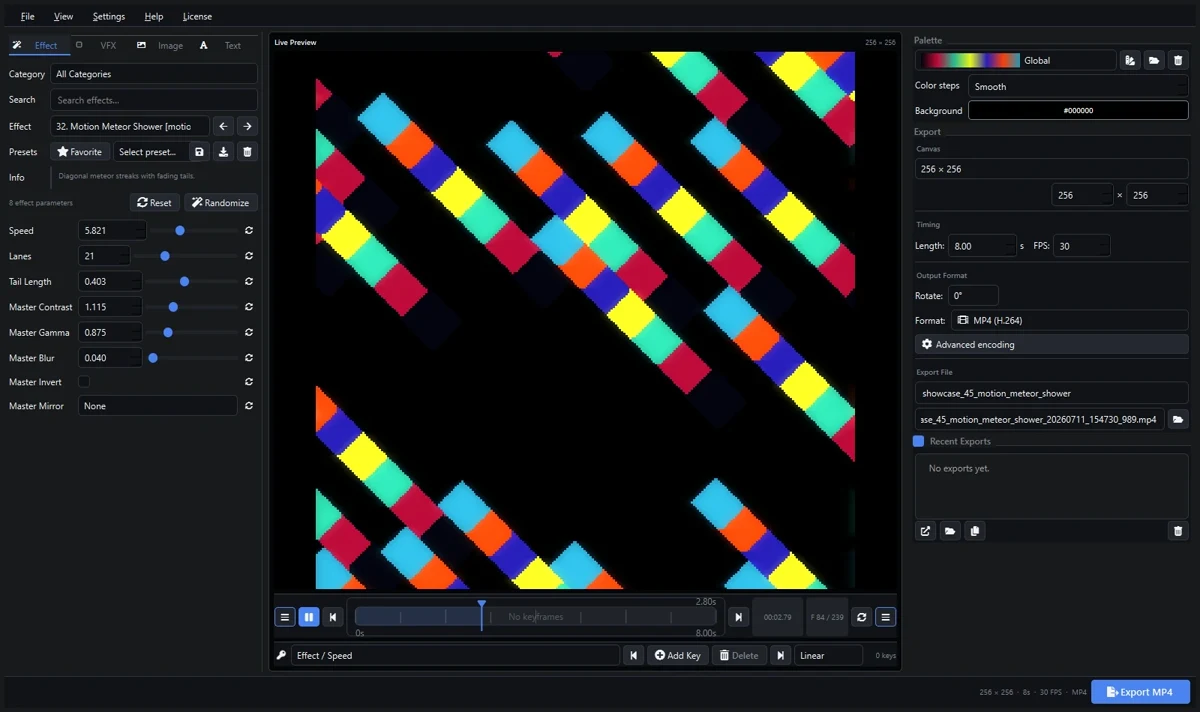This screenshot has height=712, width=1200.
Task: Browse for export file folder icon
Action: tap(1178, 419)
